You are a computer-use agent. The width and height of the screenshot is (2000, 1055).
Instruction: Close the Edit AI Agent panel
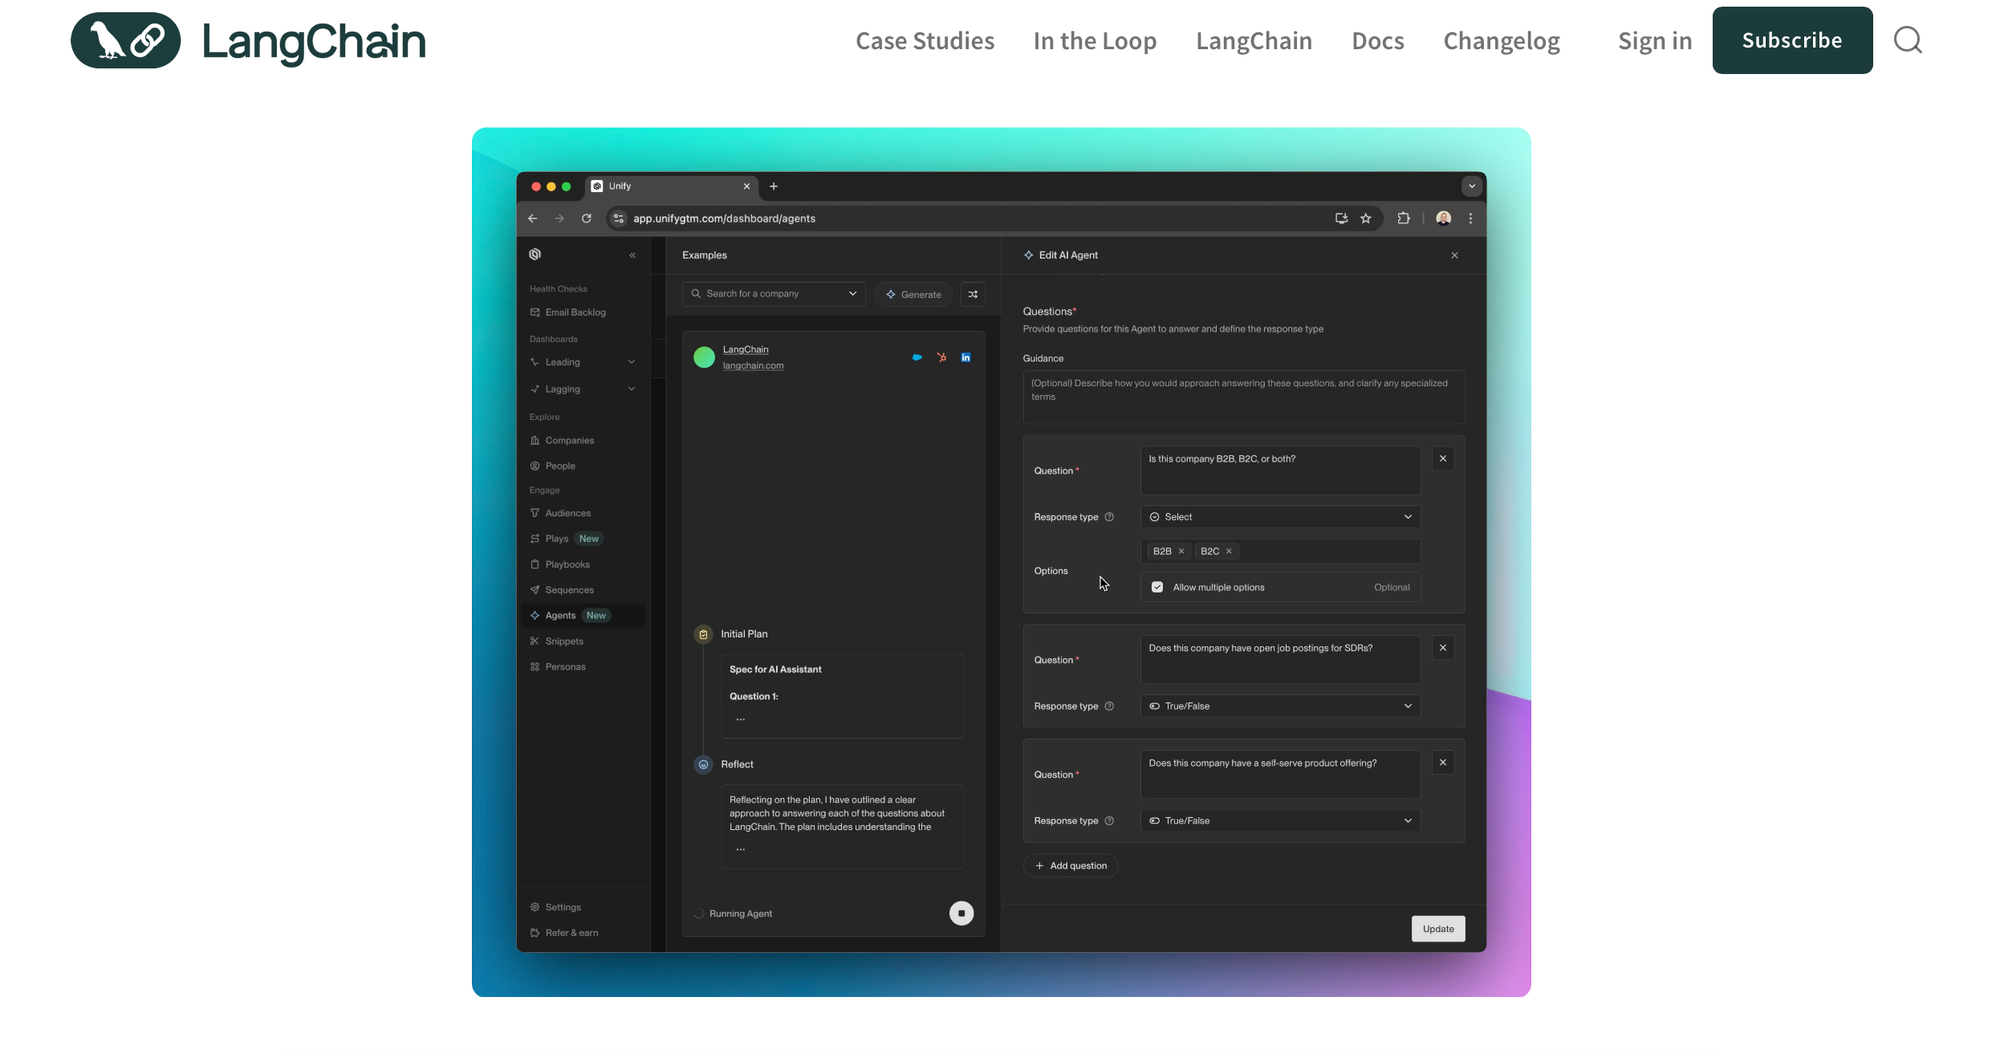point(1454,255)
